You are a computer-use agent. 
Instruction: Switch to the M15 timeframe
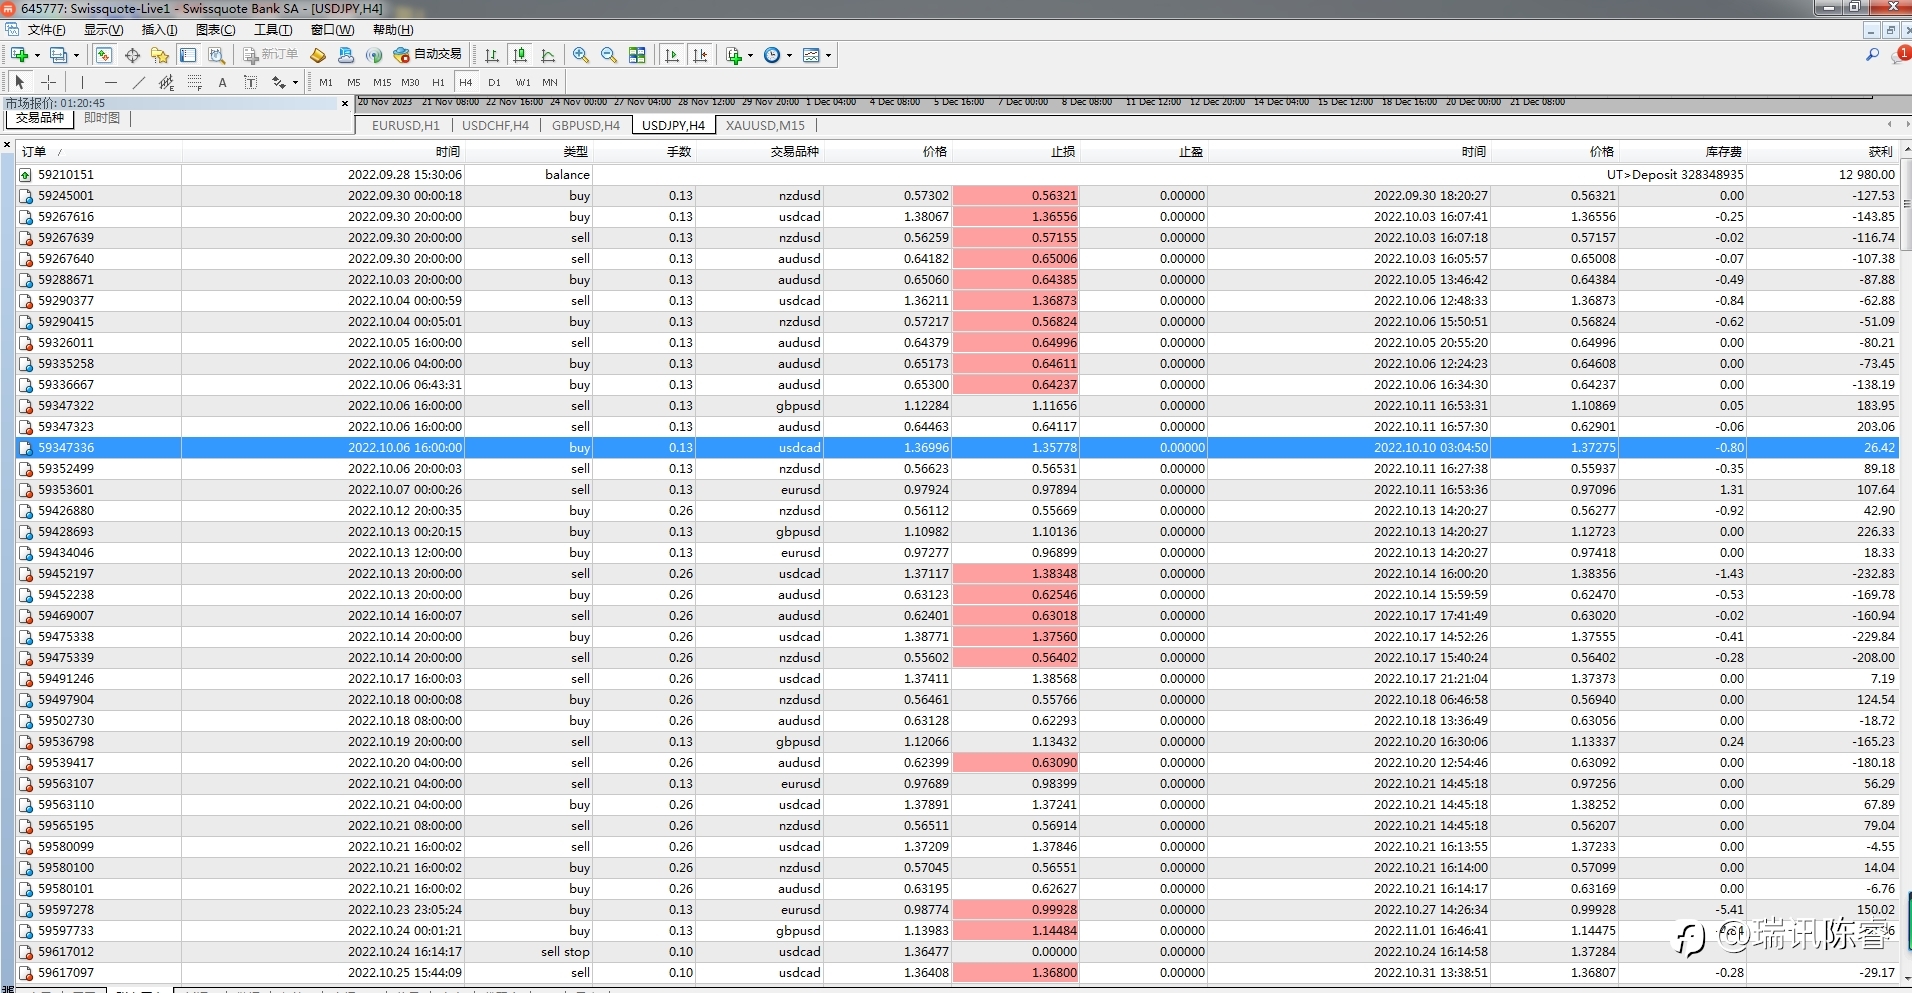click(382, 82)
